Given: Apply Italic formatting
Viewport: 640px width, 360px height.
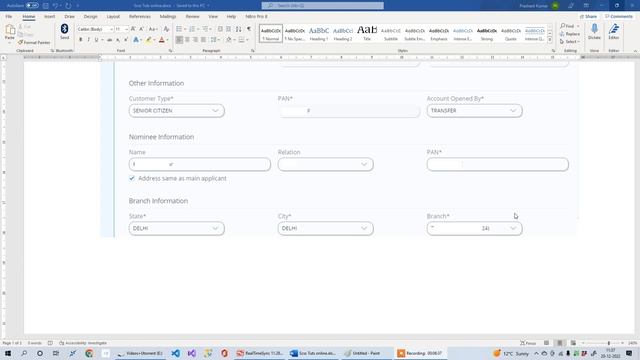Looking at the screenshot, I should [89, 40].
